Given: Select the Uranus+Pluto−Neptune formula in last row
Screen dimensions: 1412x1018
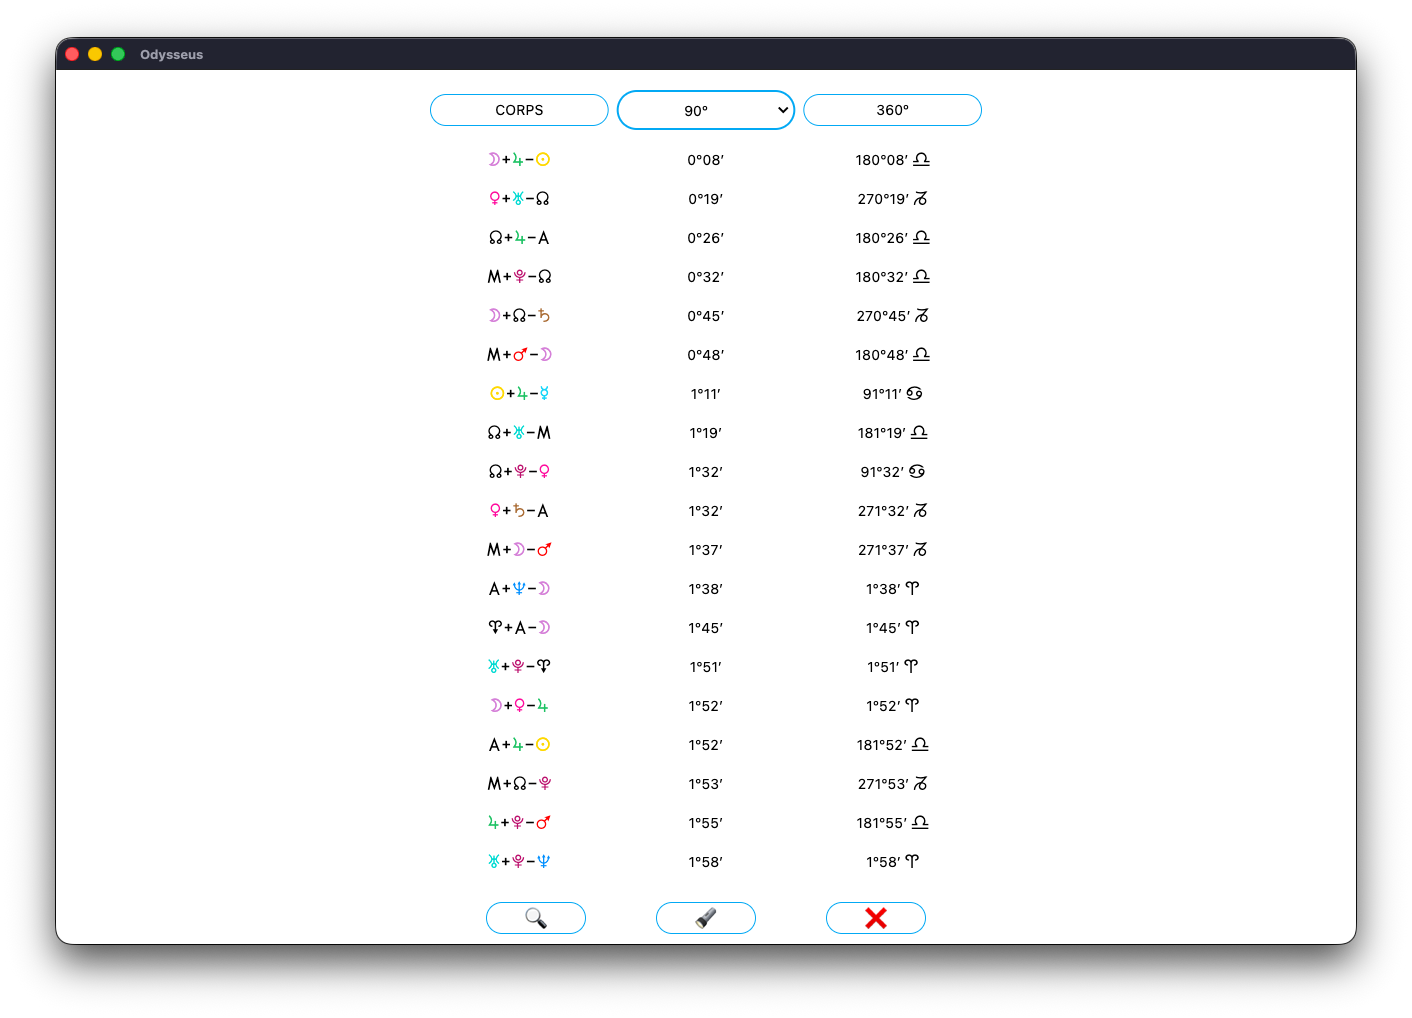Looking at the screenshot, I should point(519,862).
